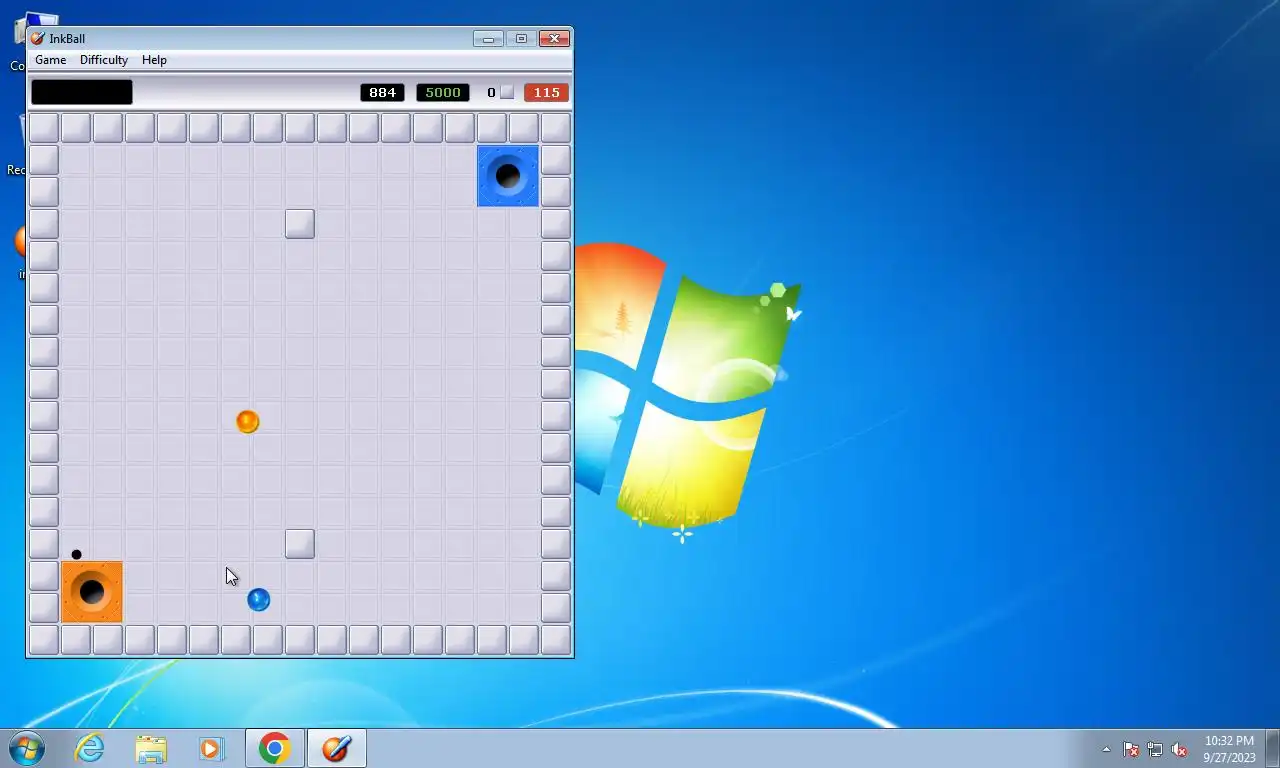This screenshot has width=1280, height=768.
Task: Open the network status tray icon
Action: point(1155,749)
